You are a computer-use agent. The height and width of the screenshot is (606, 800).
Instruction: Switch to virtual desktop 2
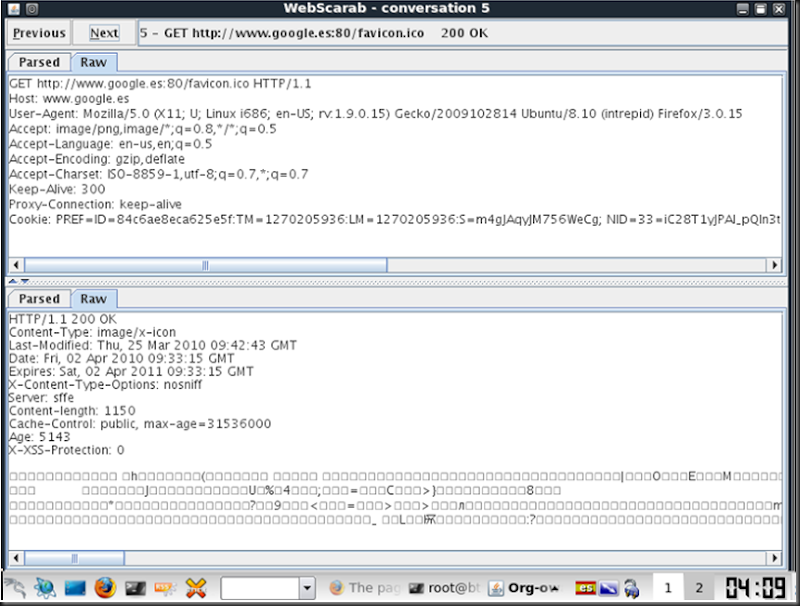point(699,588)
